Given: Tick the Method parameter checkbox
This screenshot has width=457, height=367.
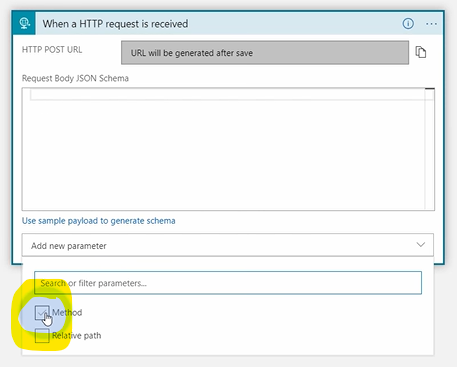Looking at the screenshot, I should click(x=42, y=313).
